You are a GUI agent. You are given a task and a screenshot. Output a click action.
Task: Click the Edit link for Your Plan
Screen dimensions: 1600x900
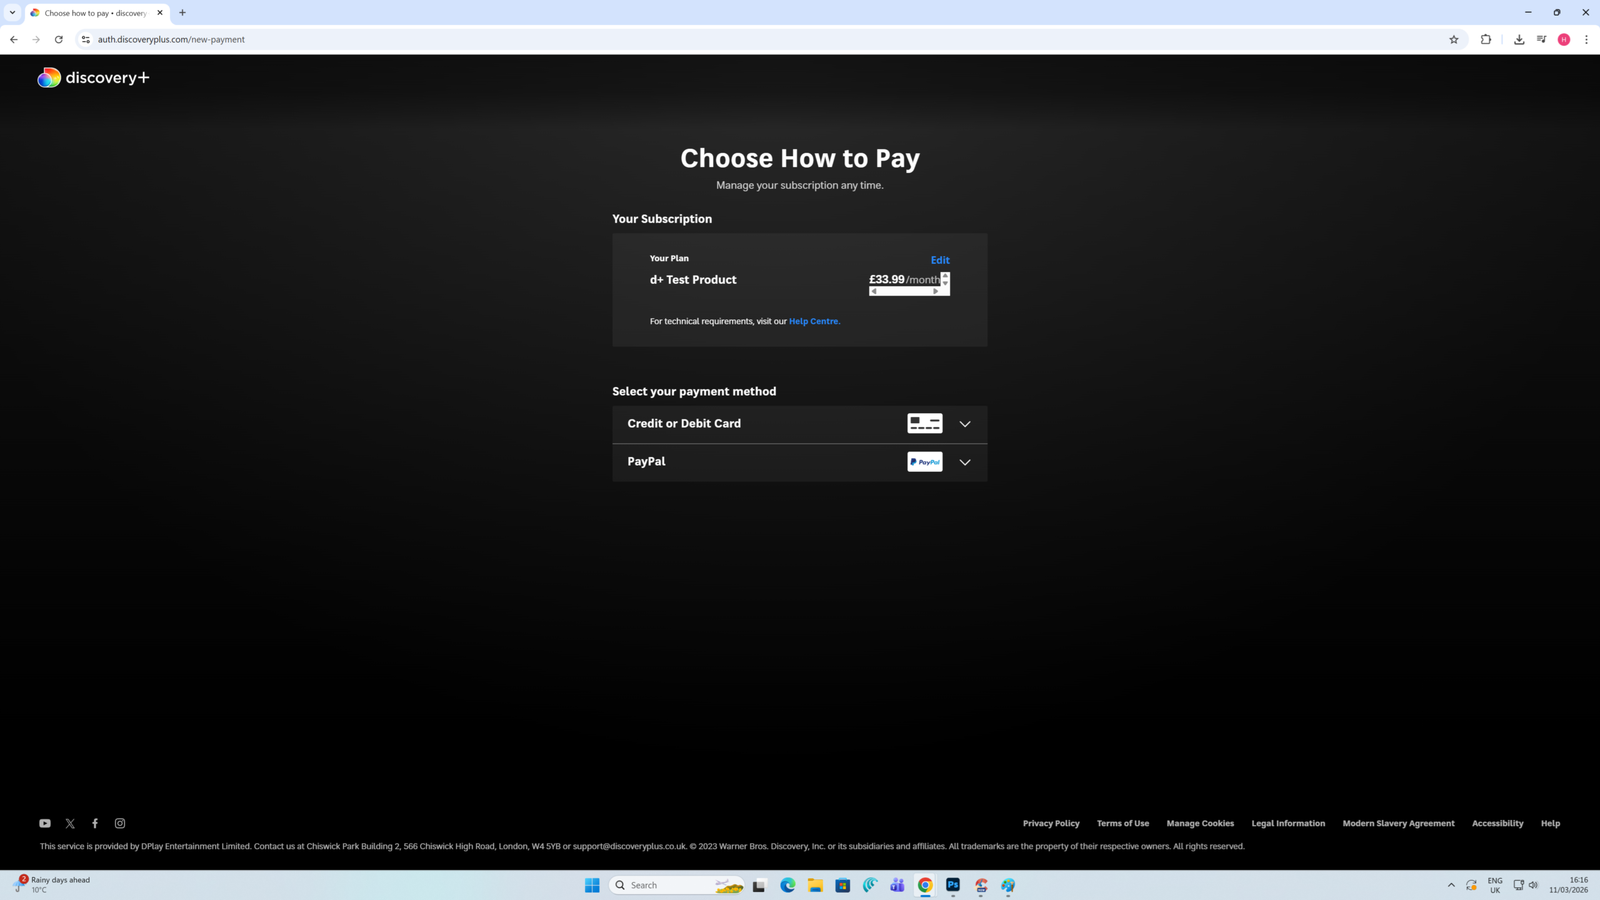tap(939, 260)
